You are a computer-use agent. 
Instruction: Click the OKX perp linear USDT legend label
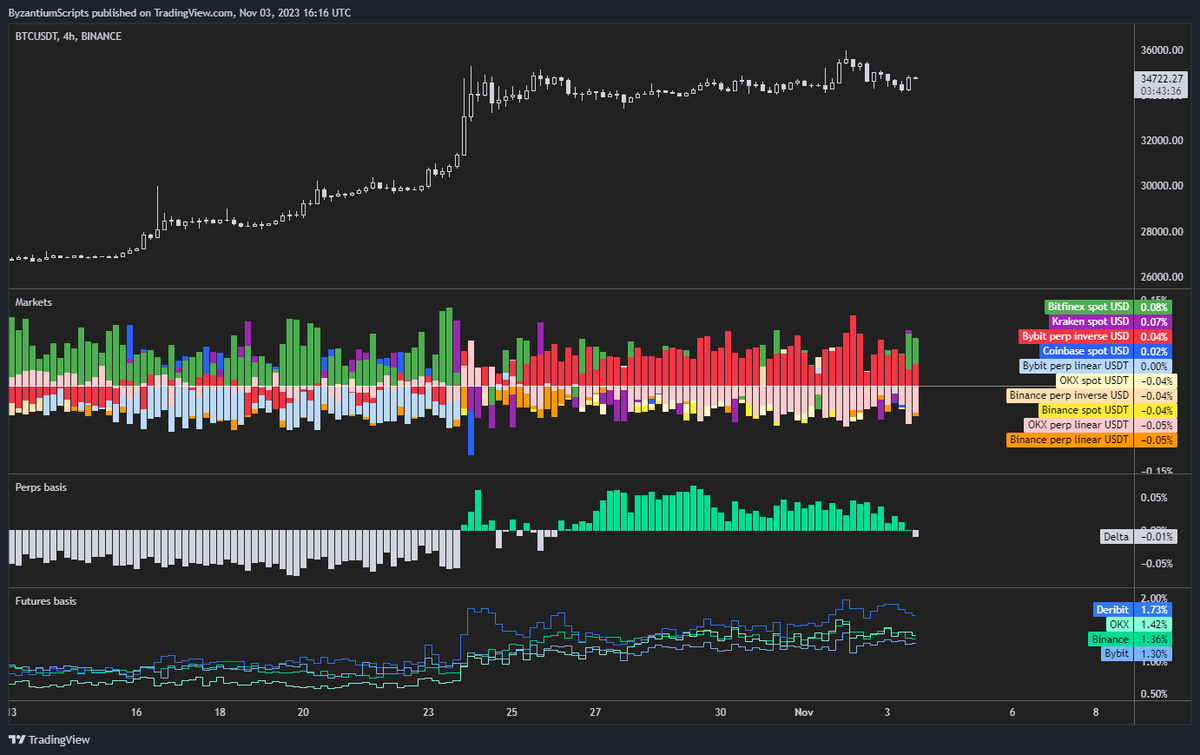[x=1081, y=425]
